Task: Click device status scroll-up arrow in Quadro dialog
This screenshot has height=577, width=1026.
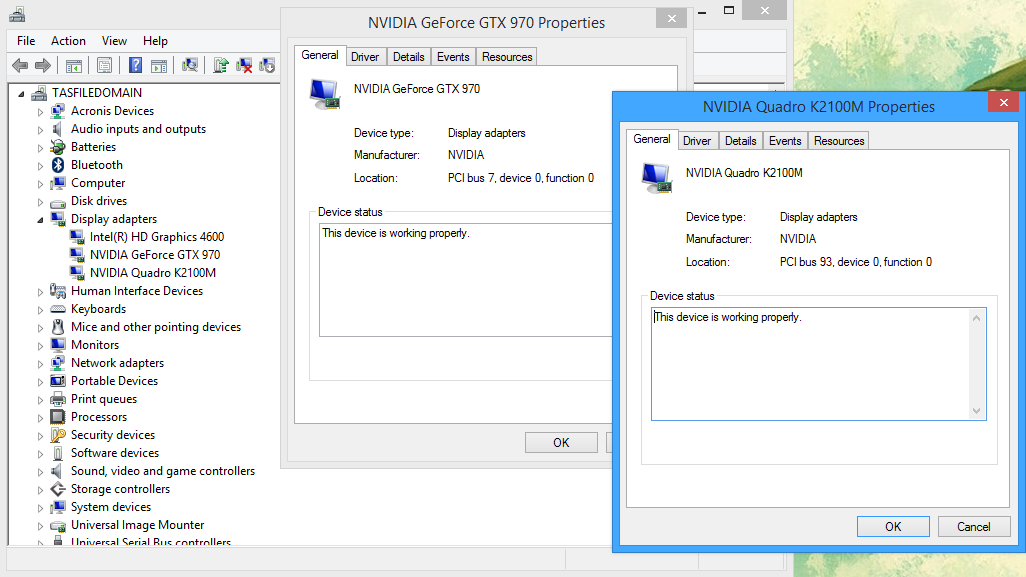Action: (976, 318)
